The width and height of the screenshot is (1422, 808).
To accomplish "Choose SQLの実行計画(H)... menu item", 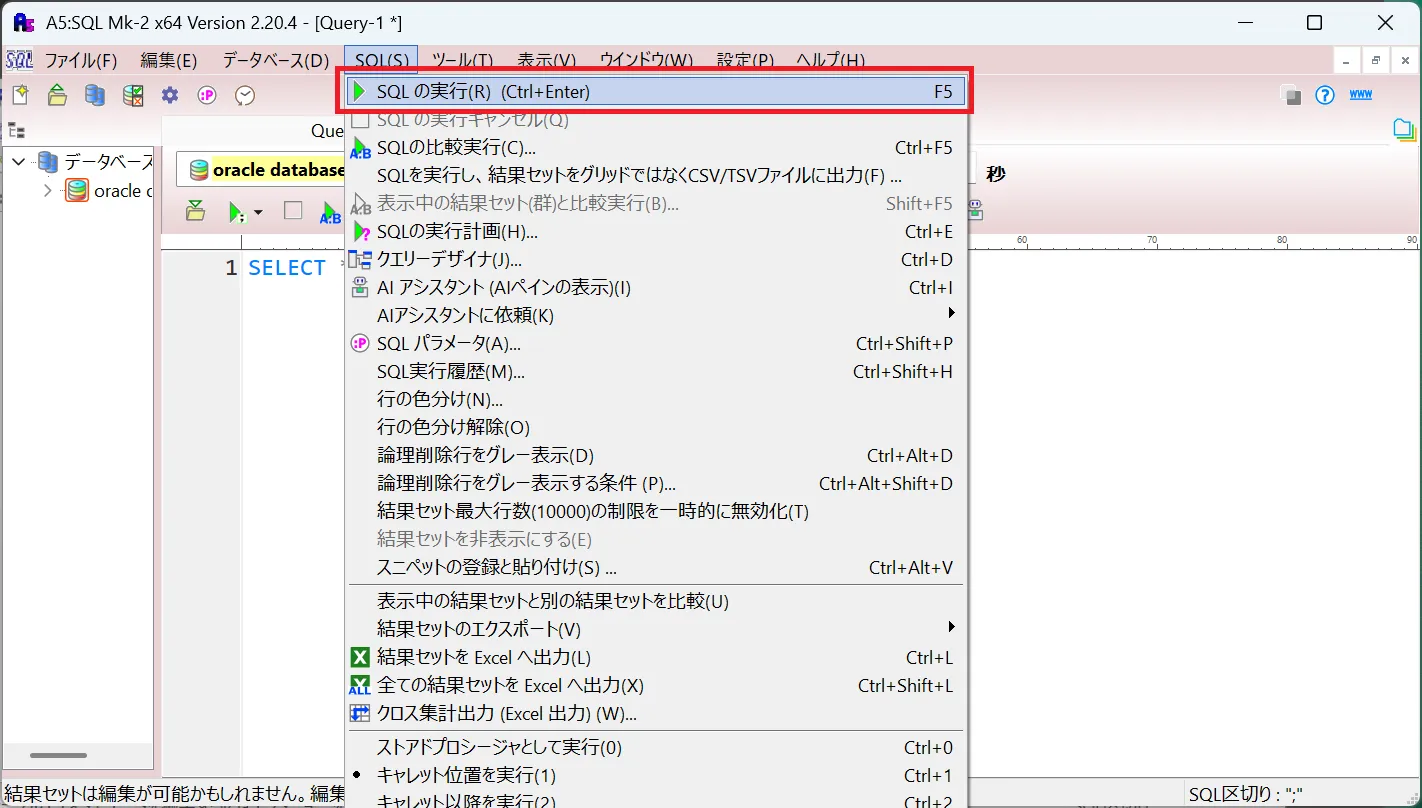I will 655,231.
